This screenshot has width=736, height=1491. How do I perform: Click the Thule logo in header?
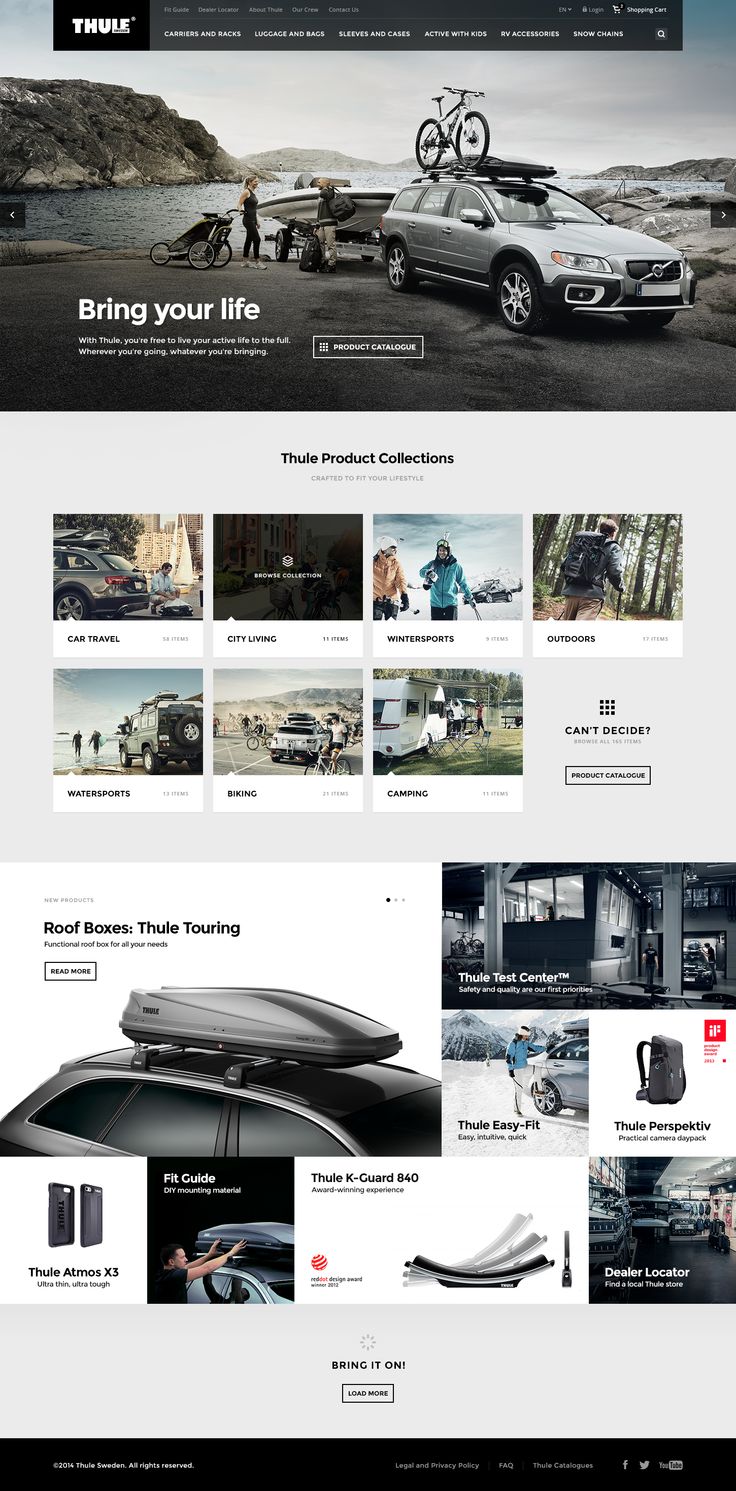click(103, 26)
